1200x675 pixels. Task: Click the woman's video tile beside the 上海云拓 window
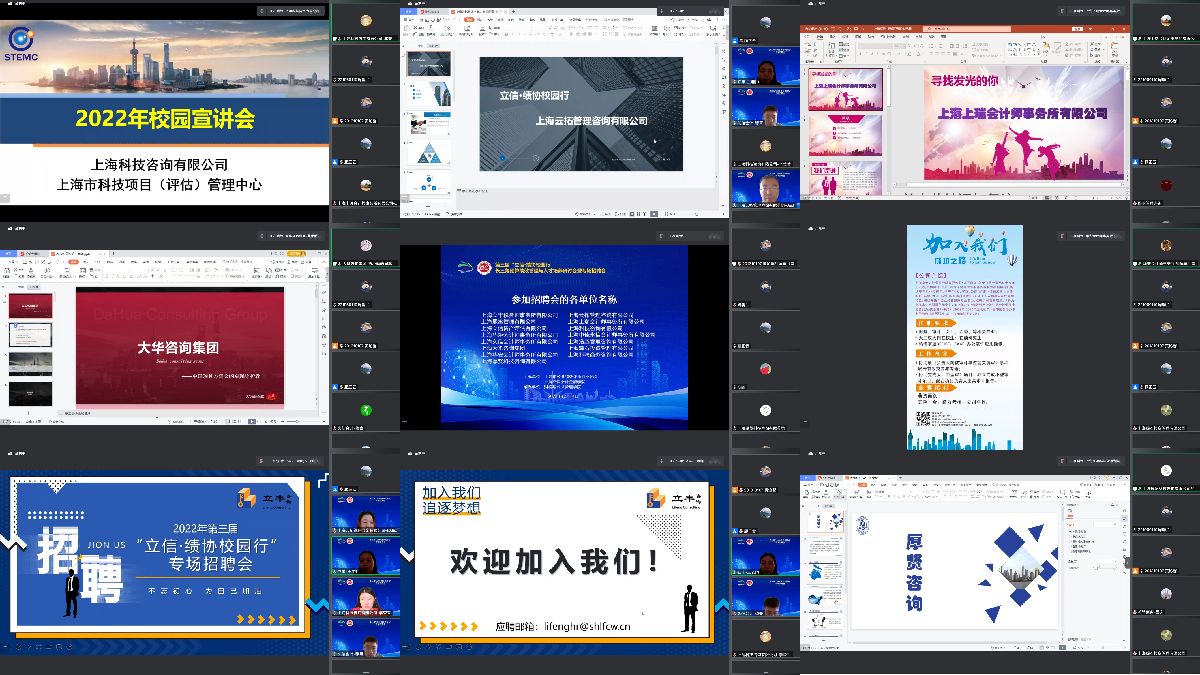(766, 66)
